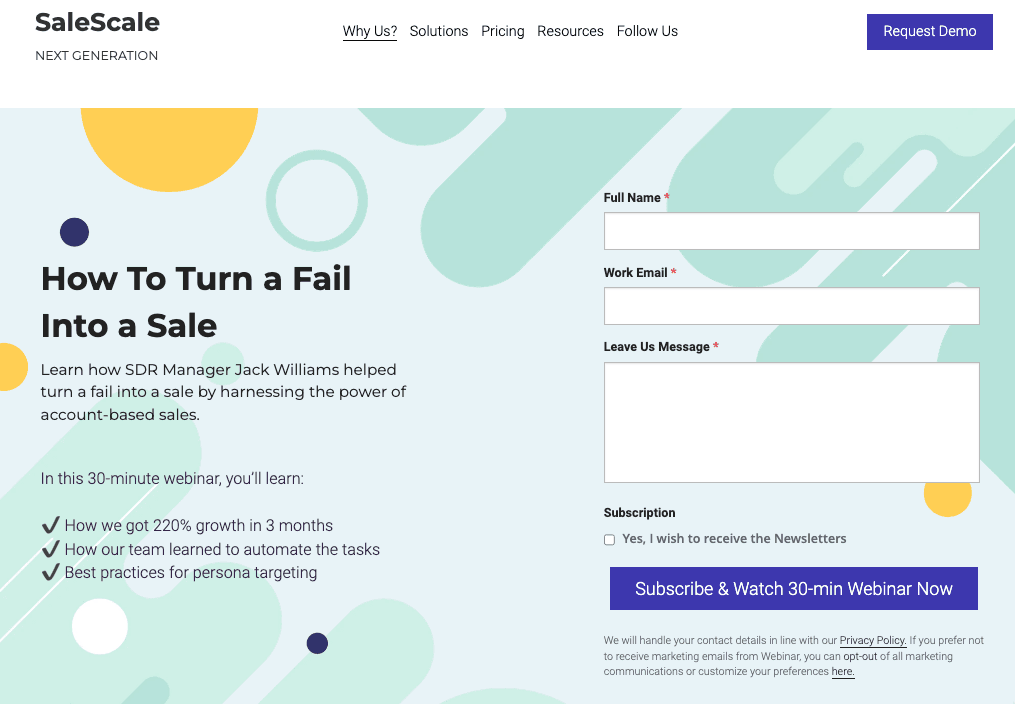
Task: Open the Resources menu item
Action: (x=570, y=31)
